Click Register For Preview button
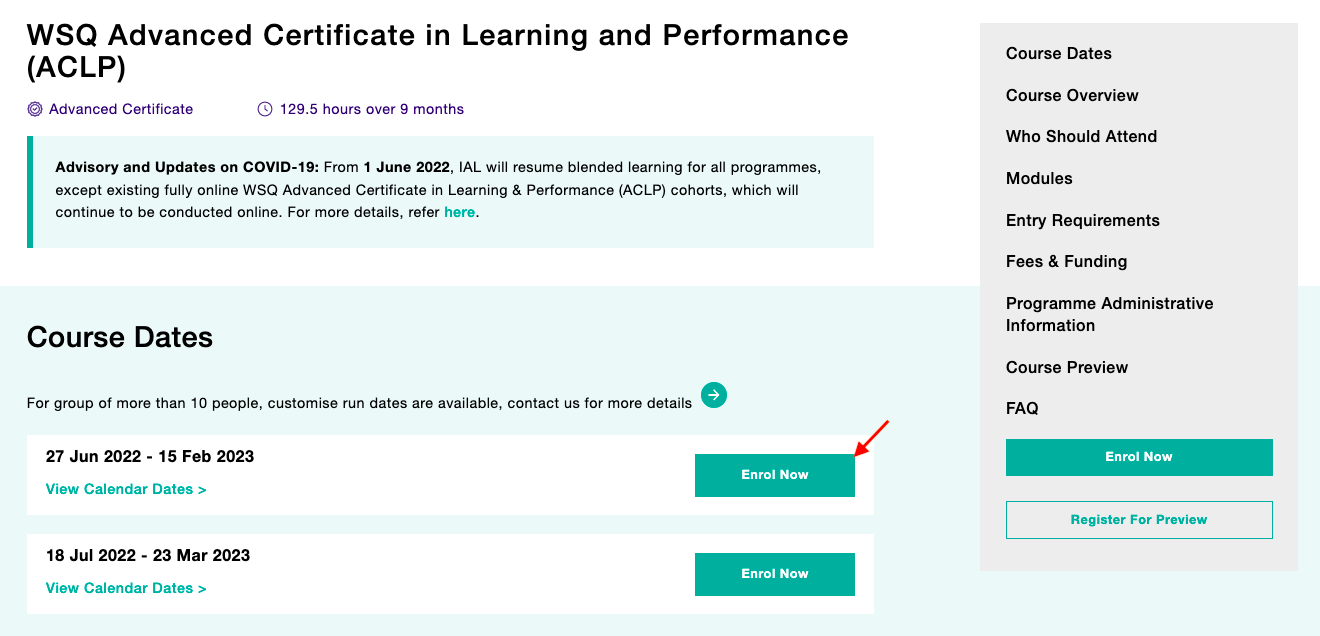The image size is (1320, 636). click(x=1139, y=520)
